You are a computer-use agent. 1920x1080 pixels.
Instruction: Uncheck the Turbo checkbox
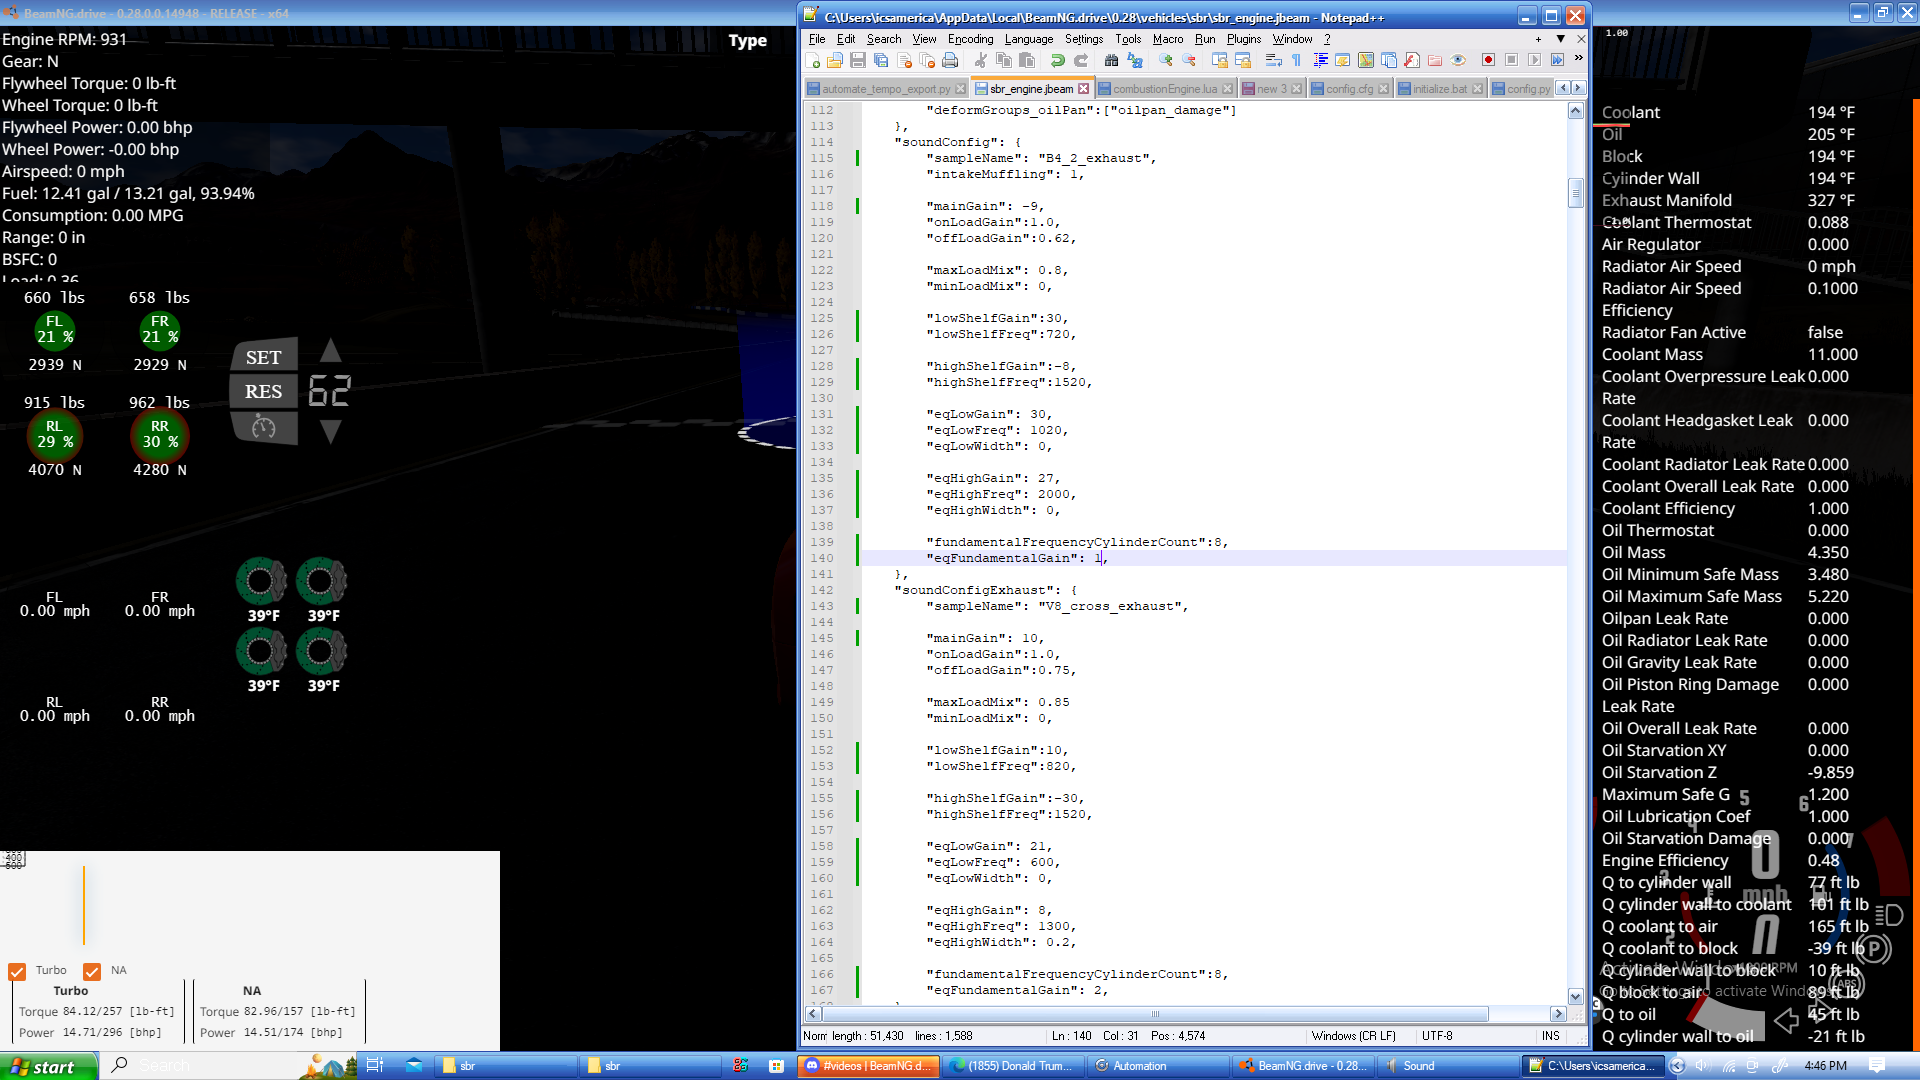[17, 971]
